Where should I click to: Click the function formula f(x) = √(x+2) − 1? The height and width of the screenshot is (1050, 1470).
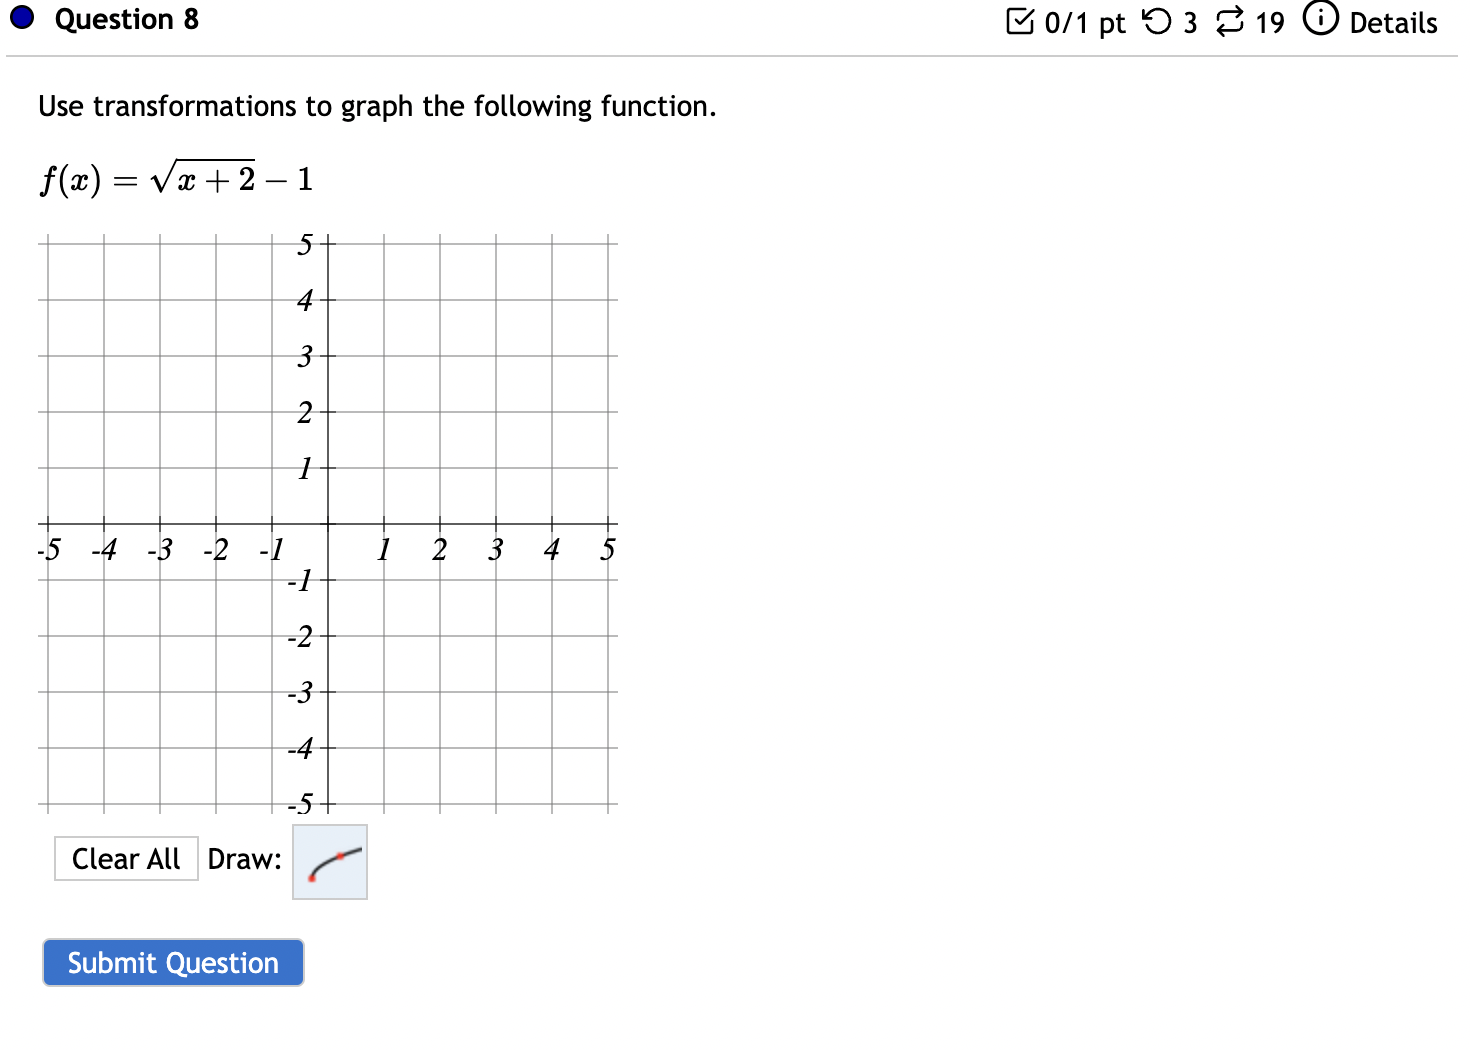click(x=176, y=175)
